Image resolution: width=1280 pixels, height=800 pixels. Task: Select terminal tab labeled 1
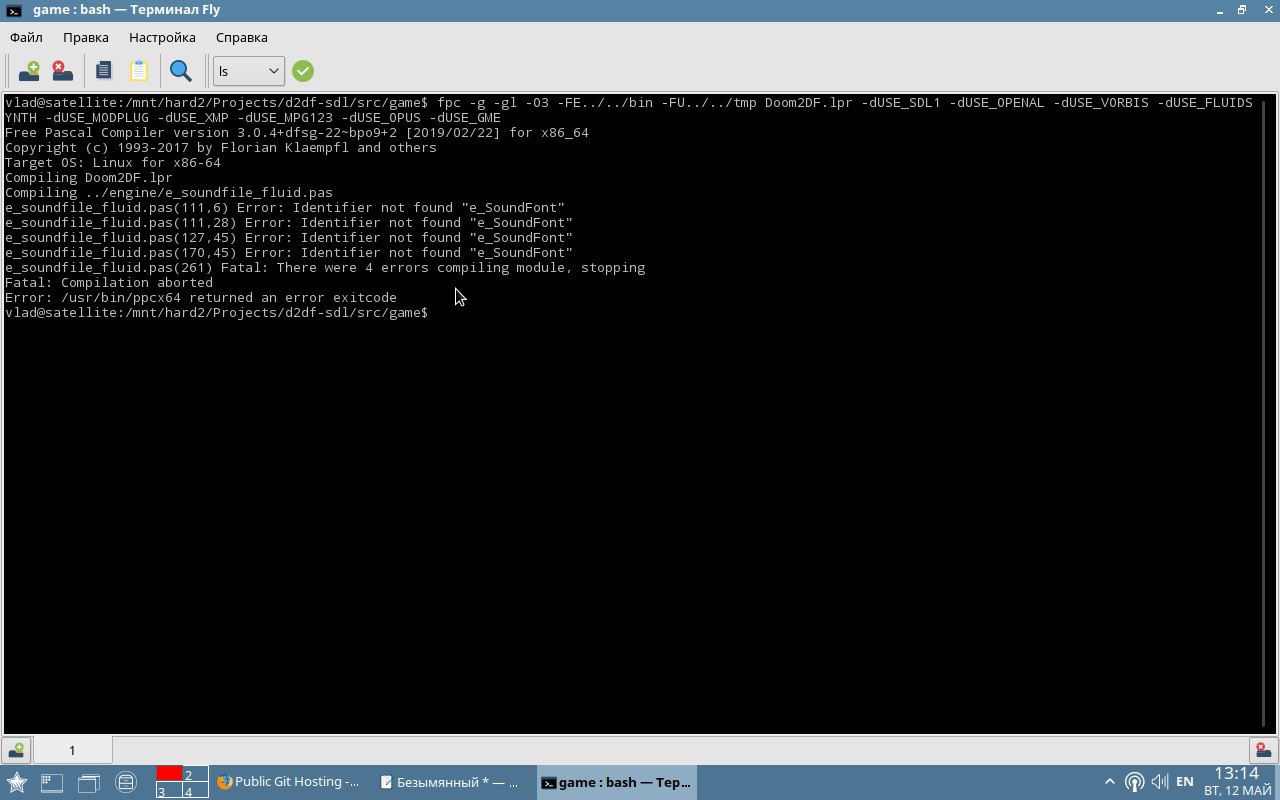[x=72, y=750]
